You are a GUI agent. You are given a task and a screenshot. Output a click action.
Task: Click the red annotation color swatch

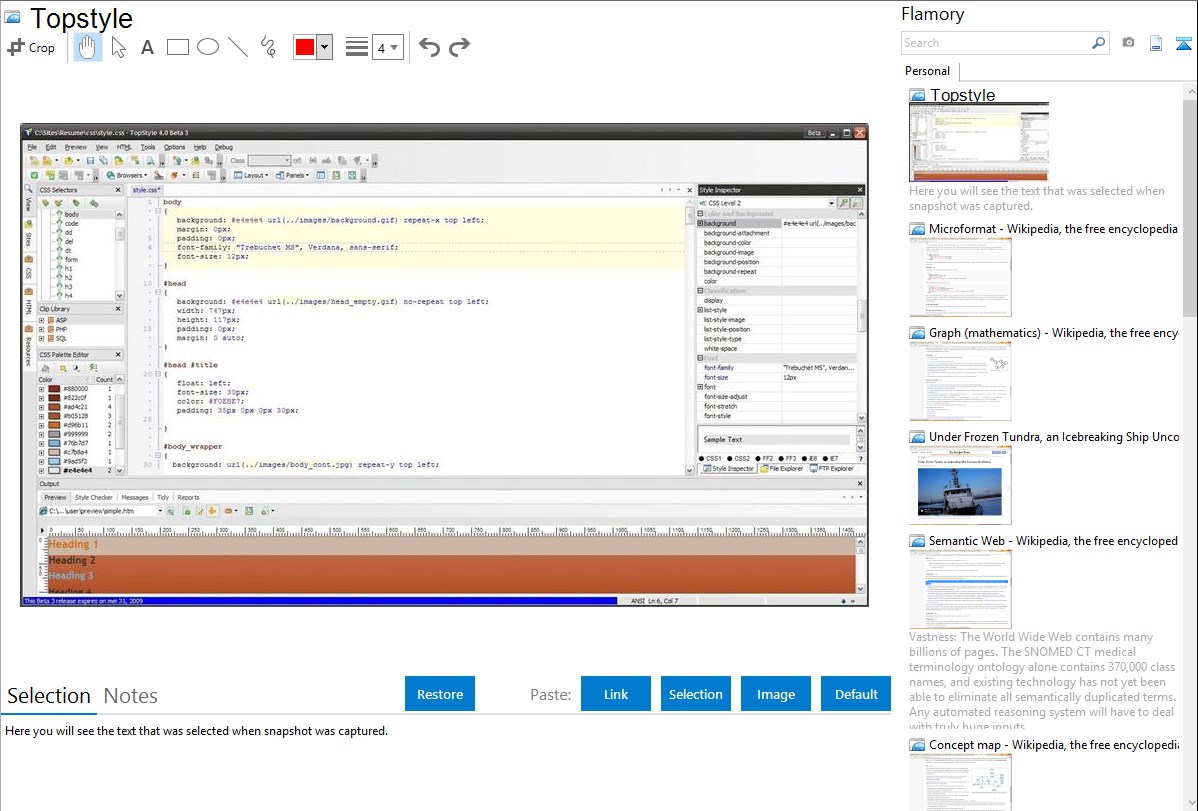[305, 47]
